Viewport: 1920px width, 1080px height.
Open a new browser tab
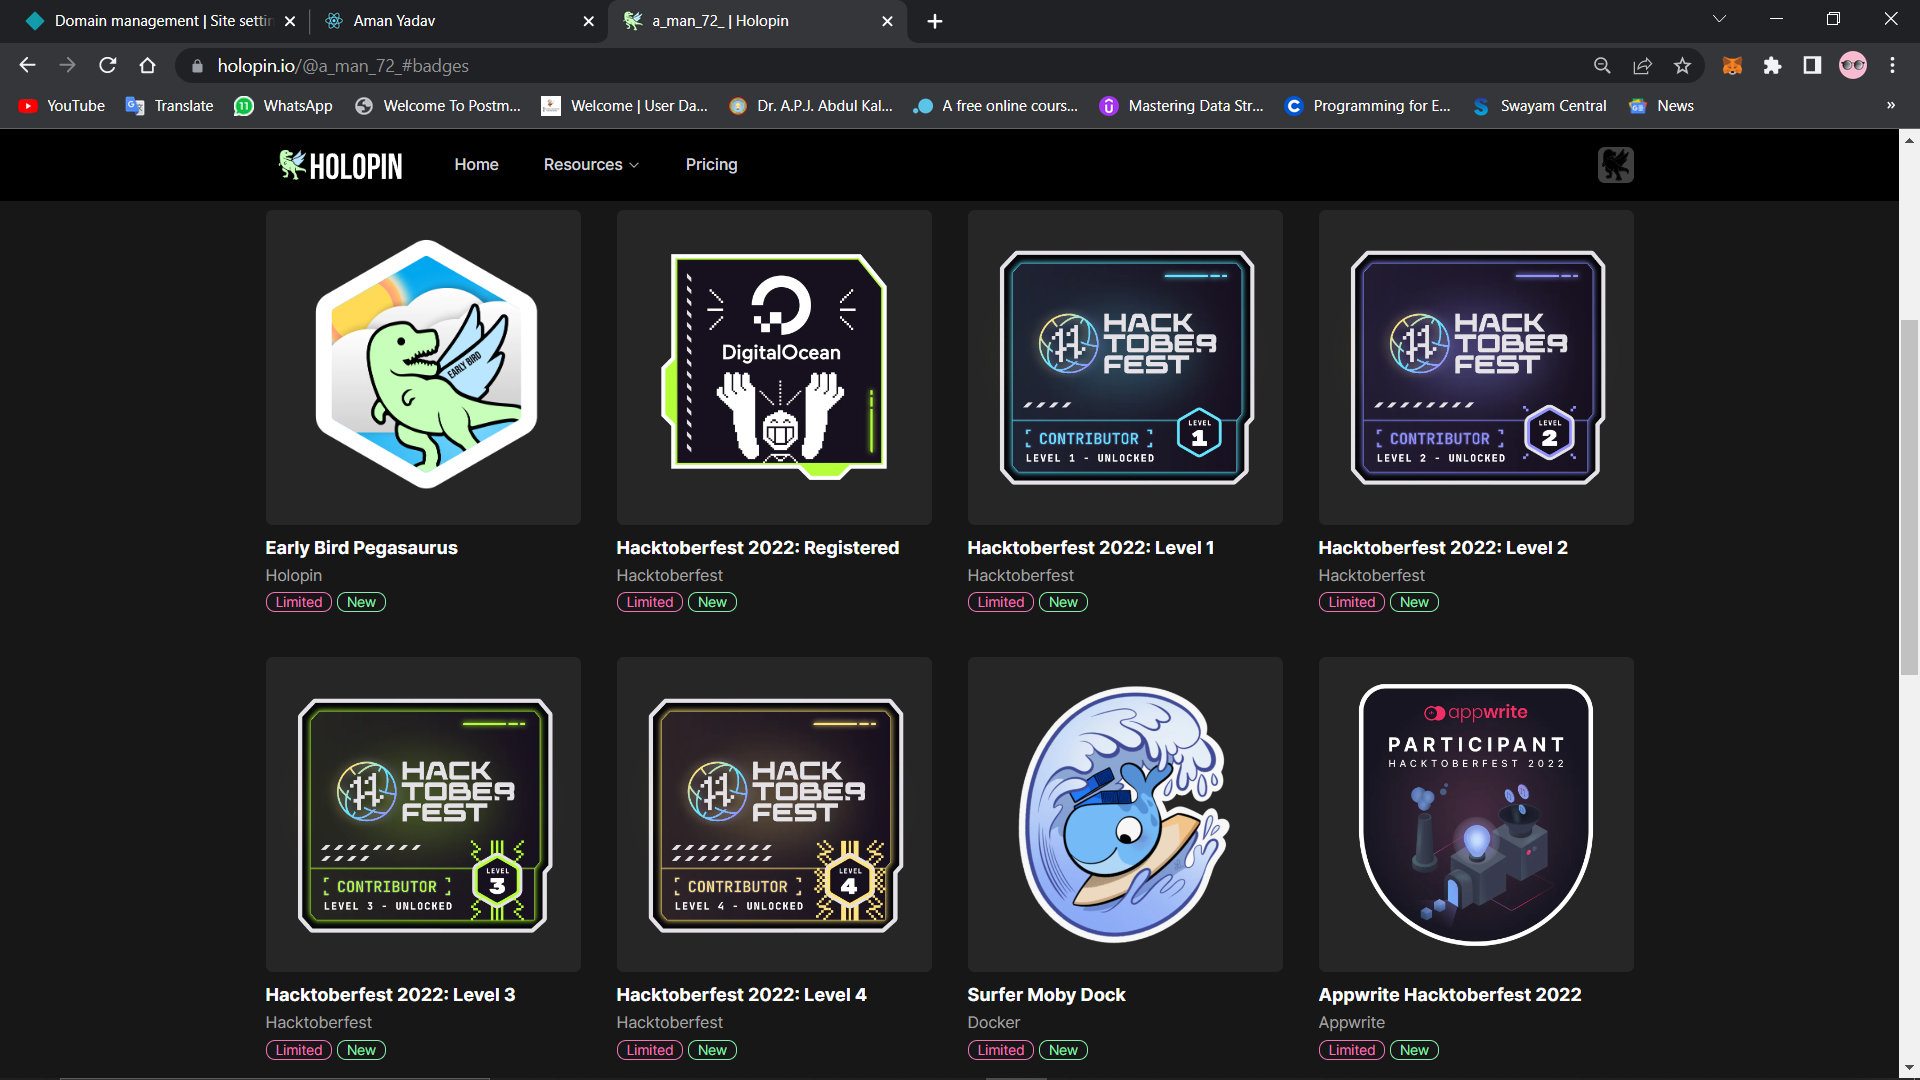(x=935, y=21)
